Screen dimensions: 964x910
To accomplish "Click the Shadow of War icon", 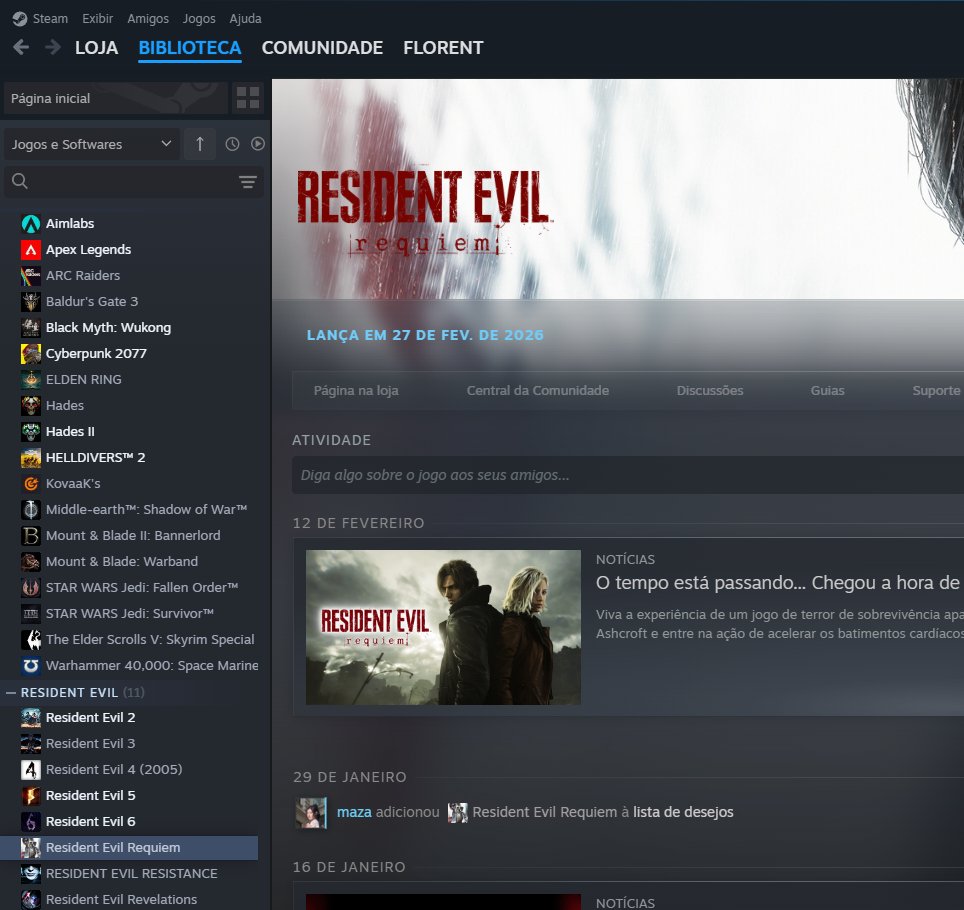I will pyautogui.click(x=31, y=509).
